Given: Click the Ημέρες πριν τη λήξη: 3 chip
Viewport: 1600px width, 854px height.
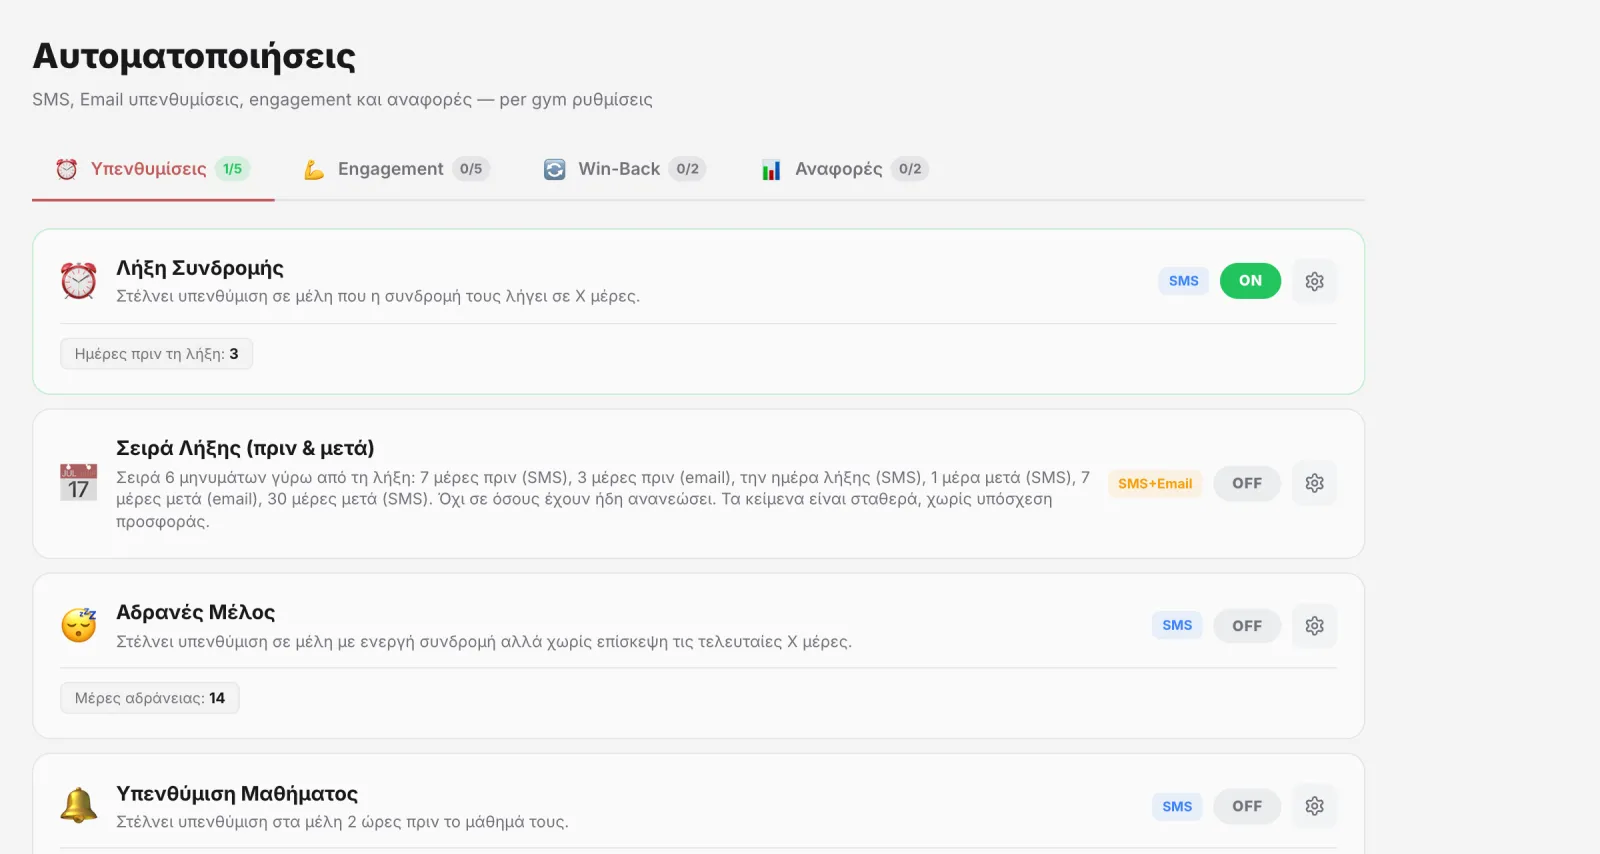Looking at the screenshot, I should 156,354.
